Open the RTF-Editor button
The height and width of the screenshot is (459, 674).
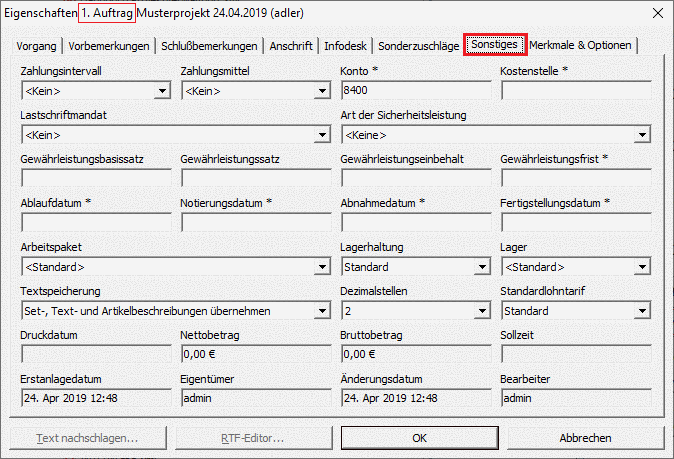[254, 438]
